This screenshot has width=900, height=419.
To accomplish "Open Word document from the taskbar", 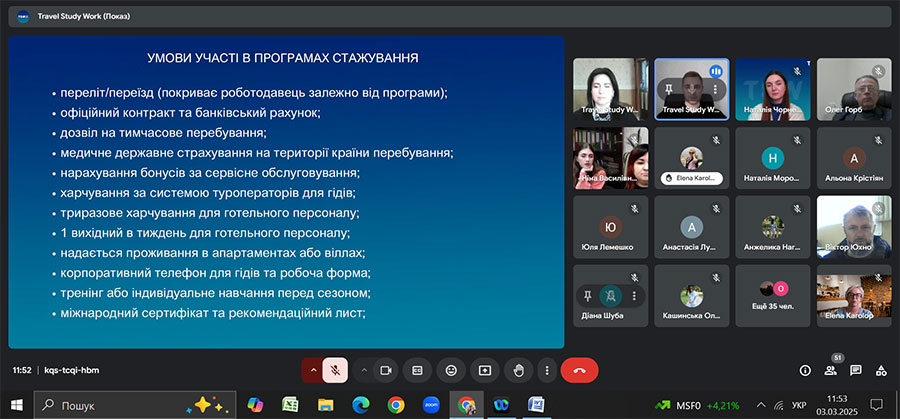I will coord(536,405).
